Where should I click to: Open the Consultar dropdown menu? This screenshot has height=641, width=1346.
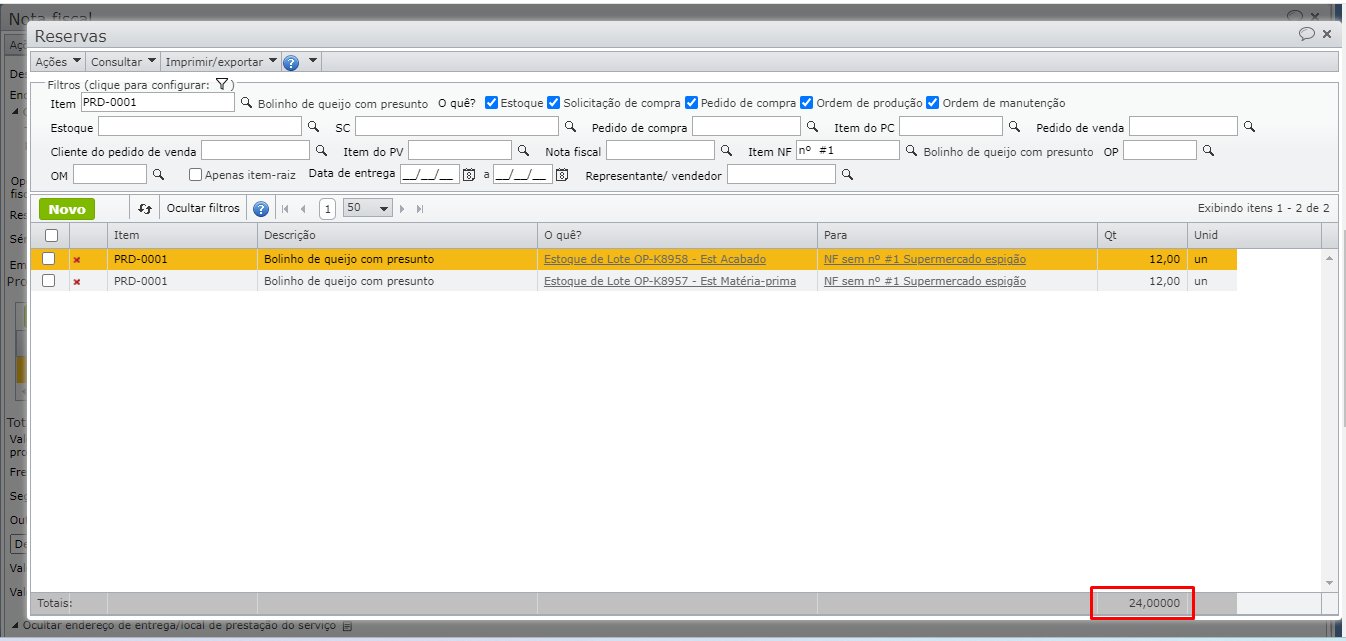pos(124,62)
